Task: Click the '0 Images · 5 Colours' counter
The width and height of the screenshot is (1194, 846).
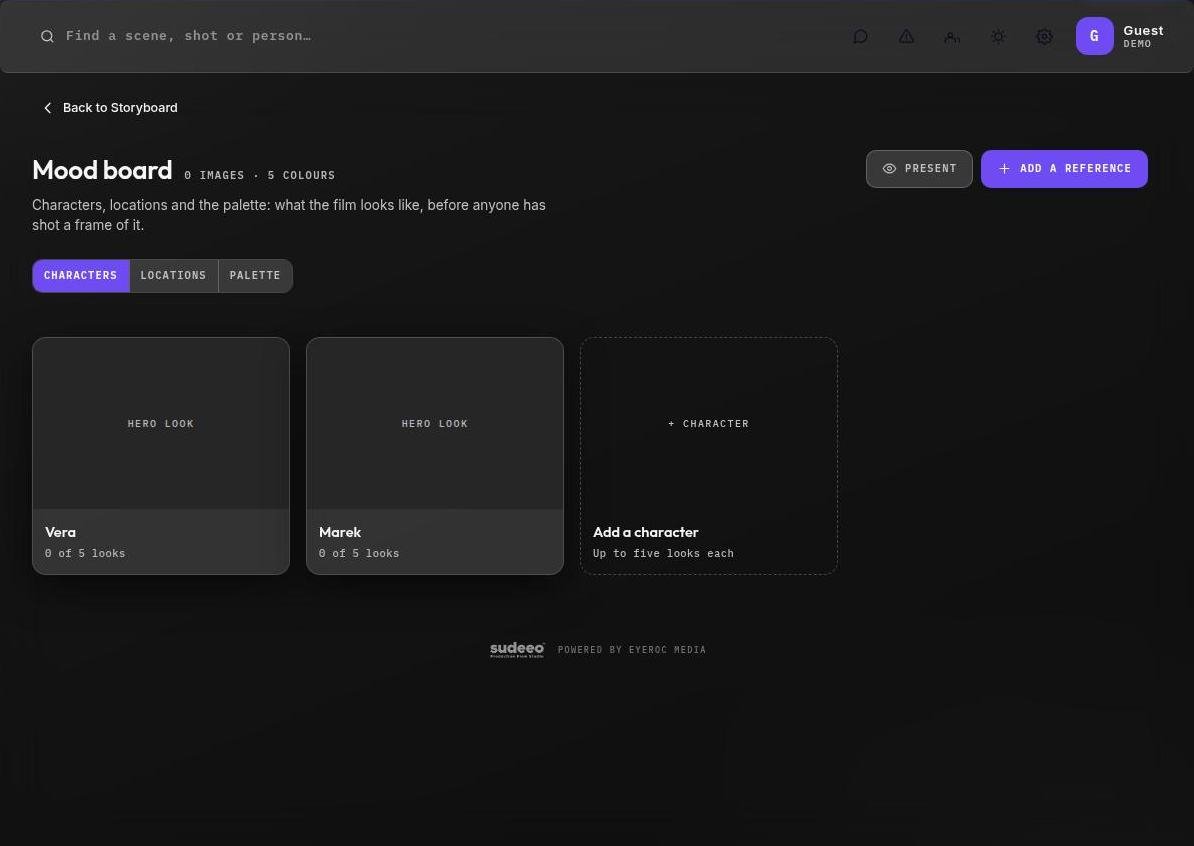Action: (260, 175)
